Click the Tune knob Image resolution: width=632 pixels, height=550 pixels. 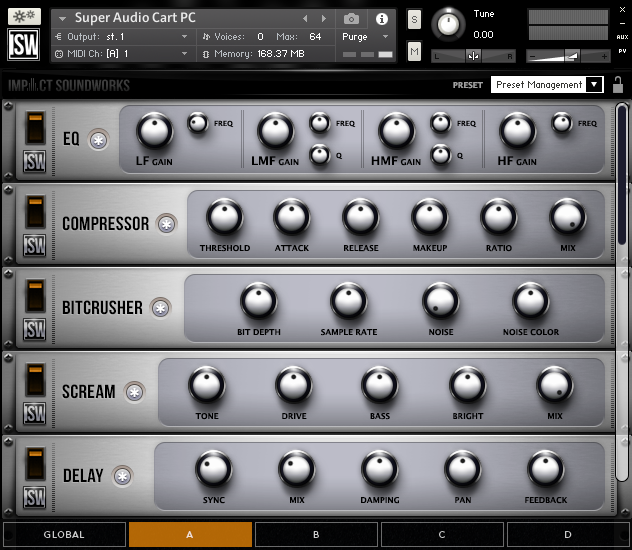point(448,25)
